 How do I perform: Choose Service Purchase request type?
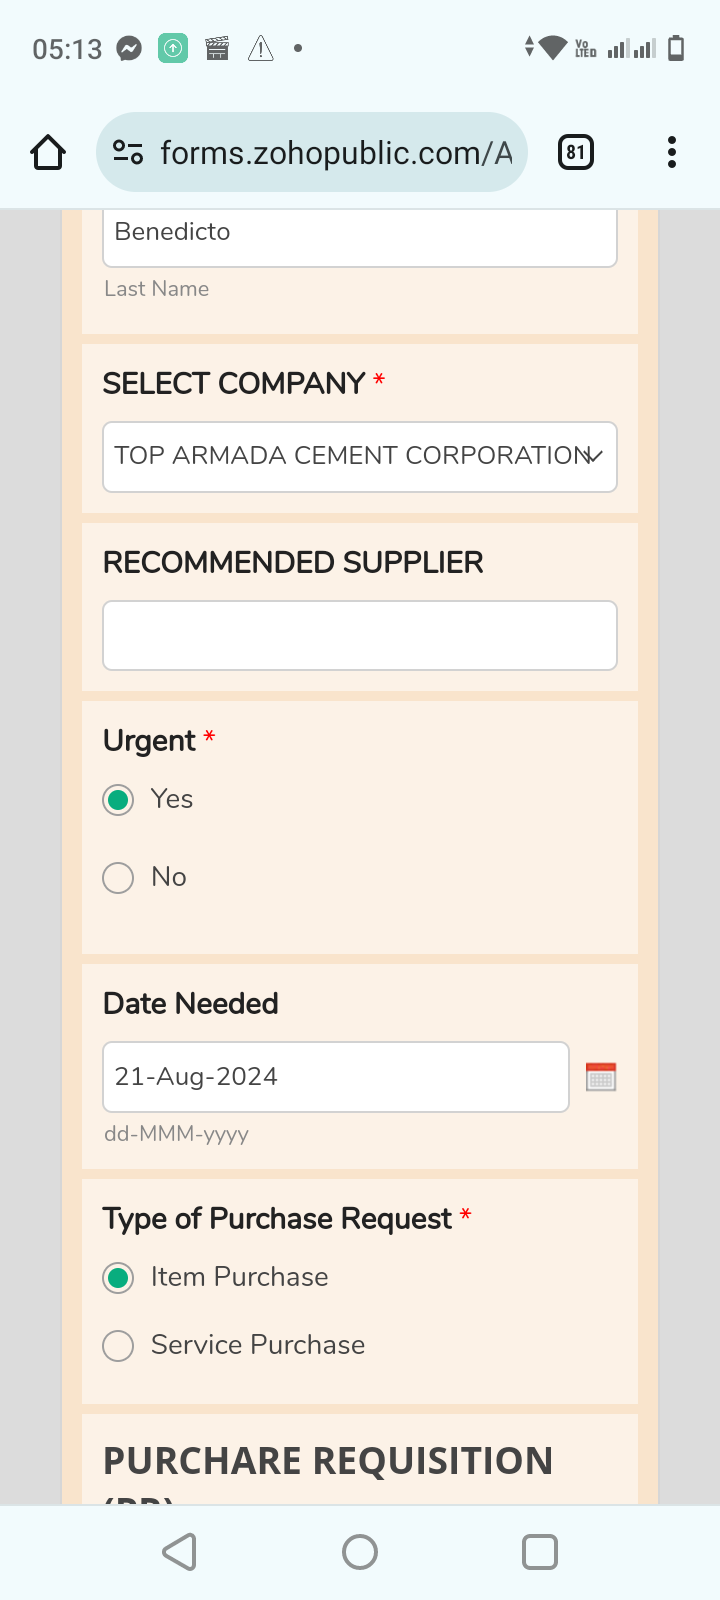(119, 1346)
